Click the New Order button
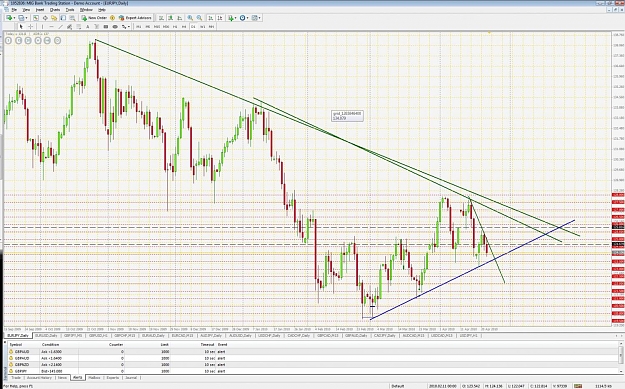625x389 pixels. coord(94,18)
